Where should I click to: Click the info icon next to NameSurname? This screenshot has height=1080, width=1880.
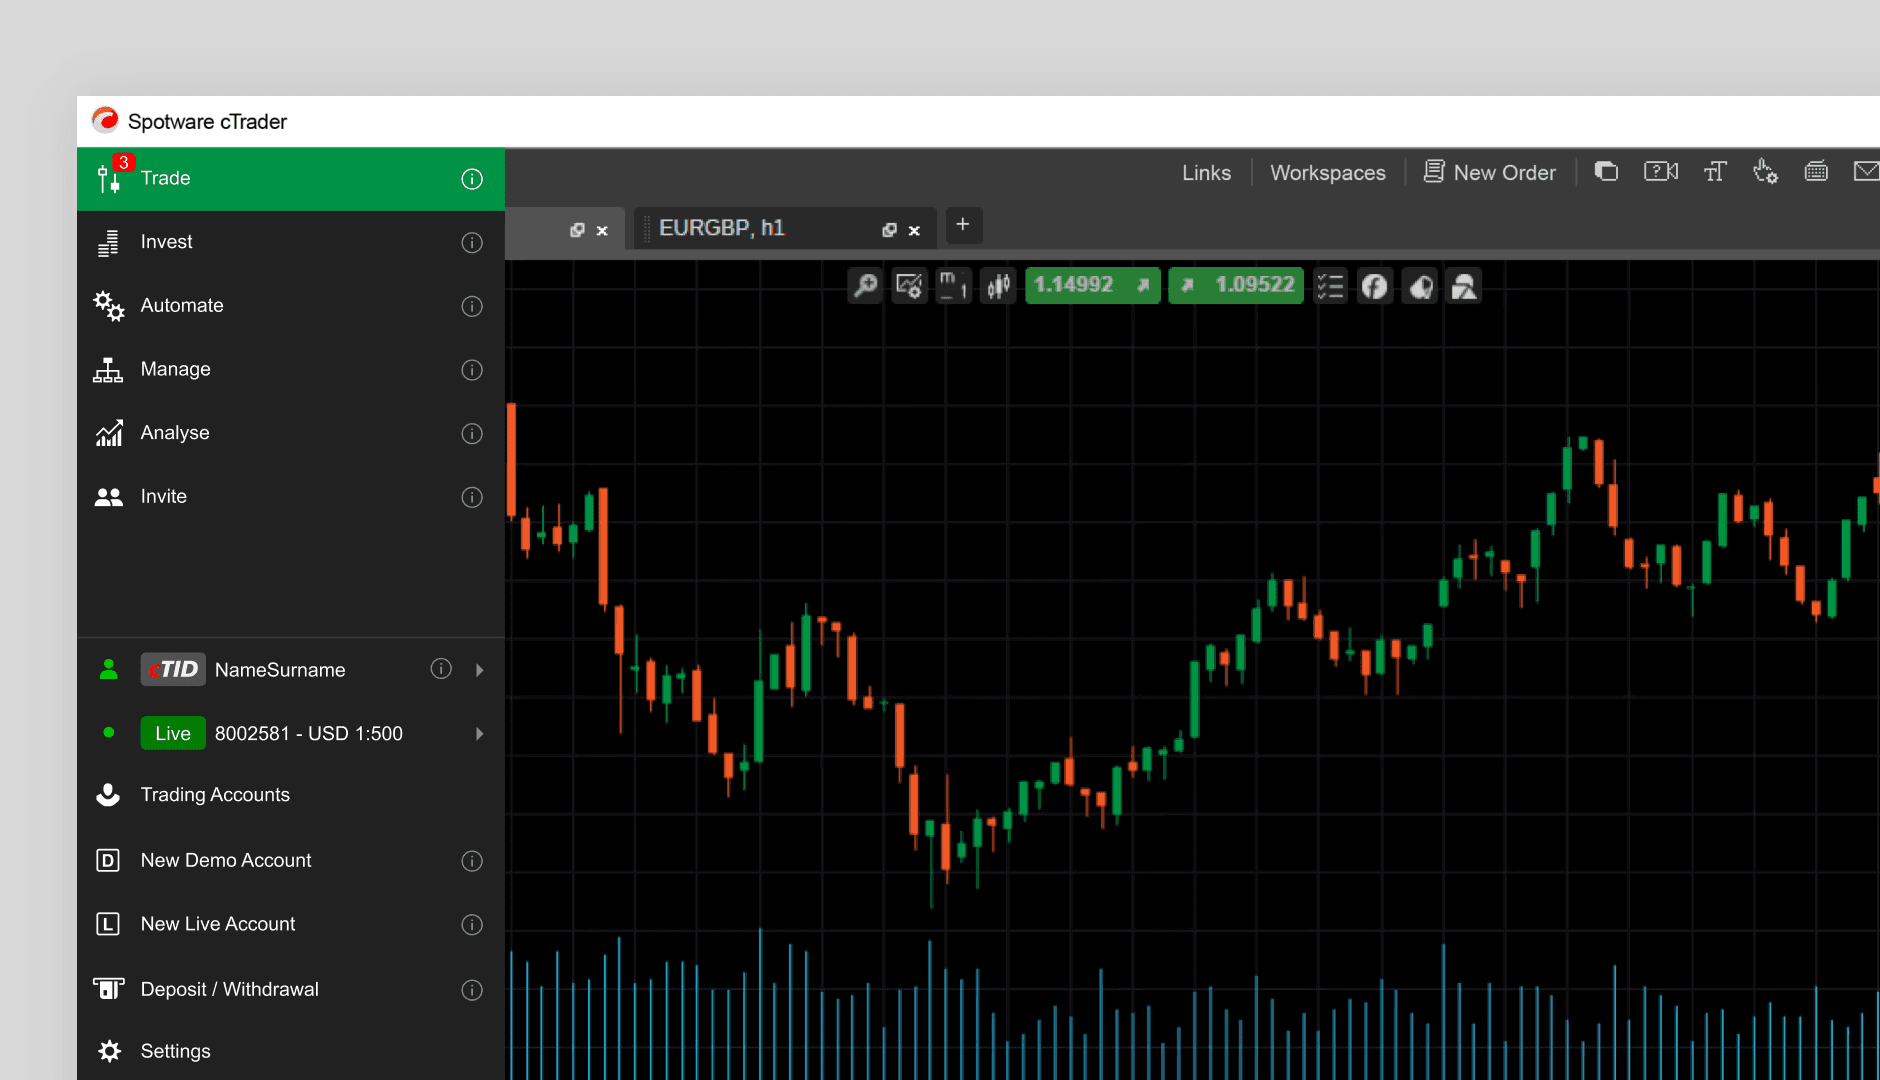pyautogui.click(x=441, y=669)
